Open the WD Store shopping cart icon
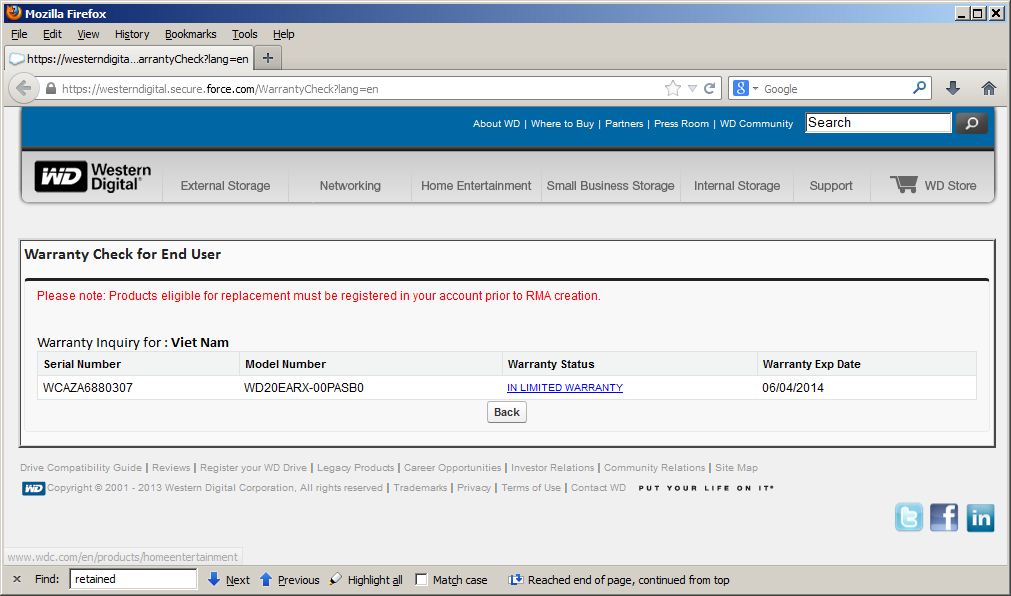The height and width of the screenshot is (596, 1011). [x=904, y=184]
